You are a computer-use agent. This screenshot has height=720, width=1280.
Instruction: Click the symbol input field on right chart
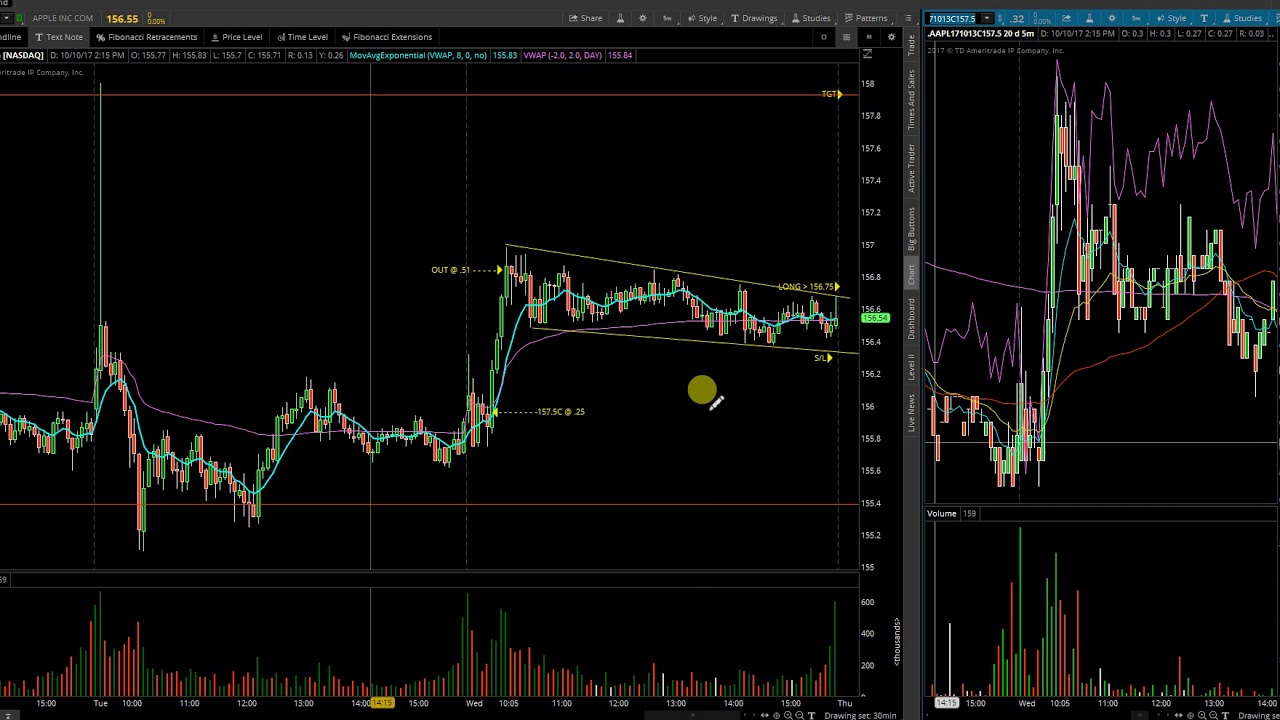tap(953, 18)
